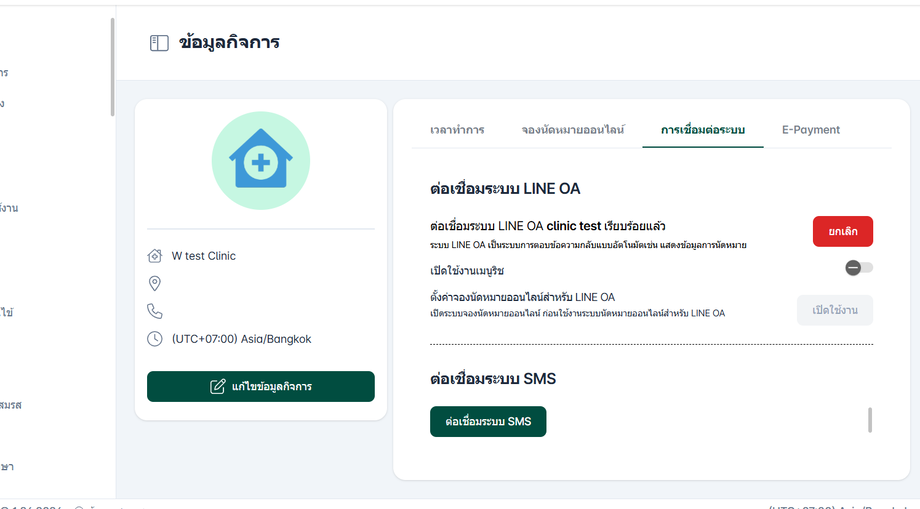Click the location pin icon
This screenshot has width=920, height=509.
(x=154, y=283)
